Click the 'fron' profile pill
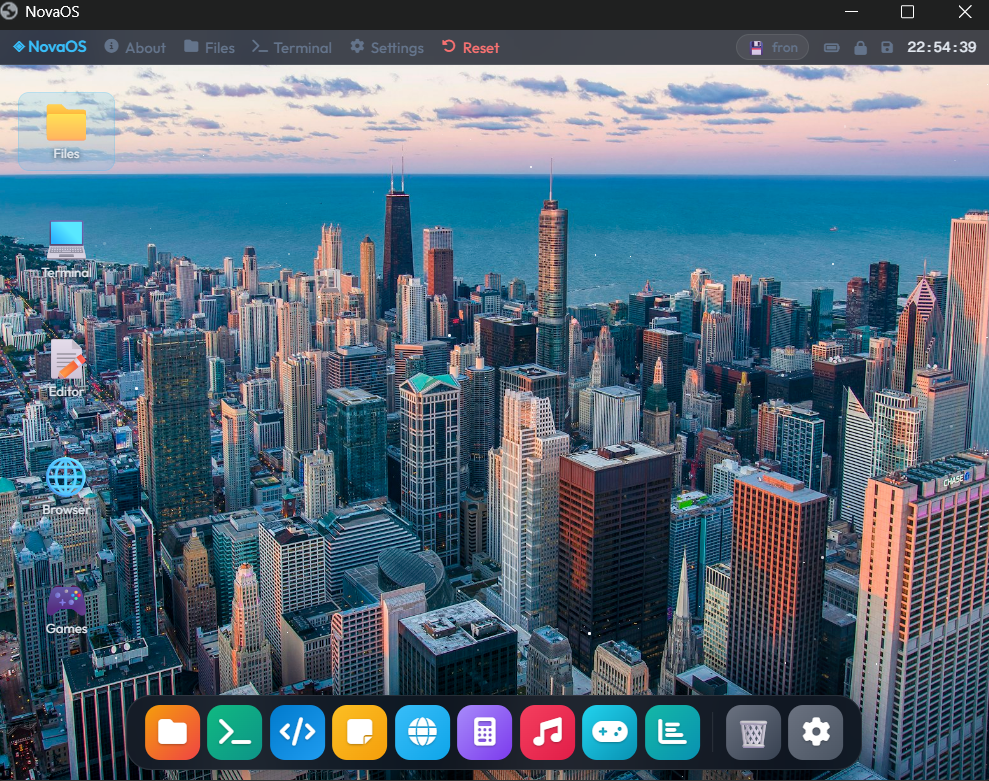 (x=773, y=47)
